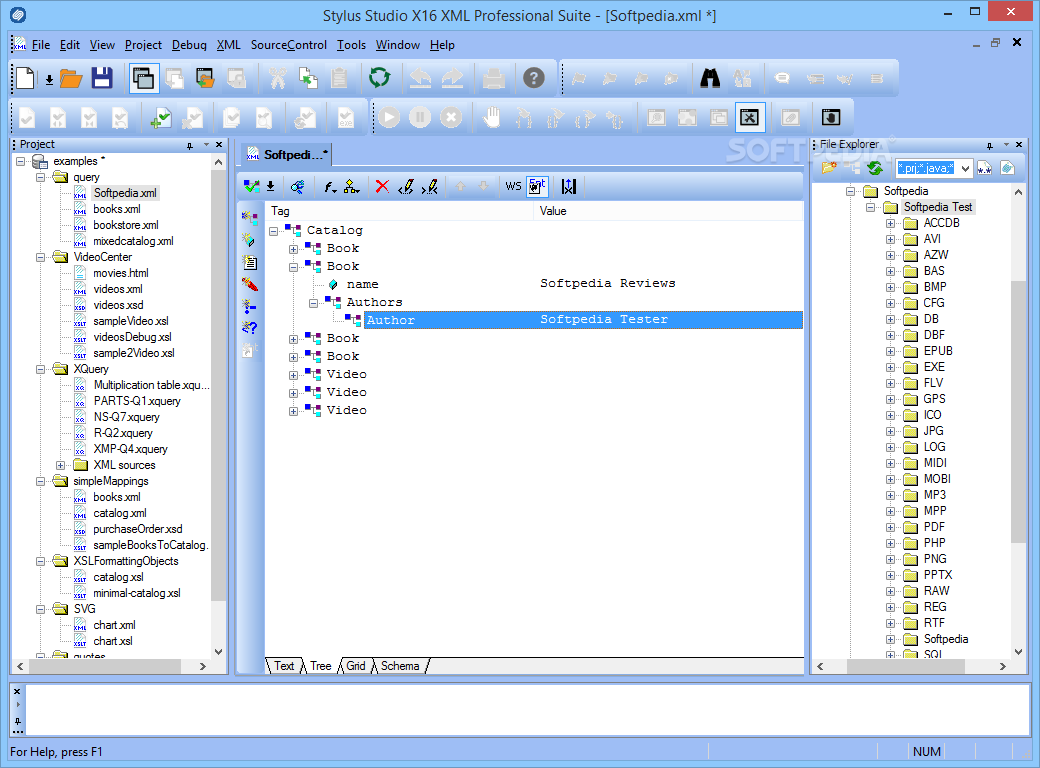Screen dimensions: 1040x768
Task: Save the file with floppy disk icon
Action: pos(101,78)
